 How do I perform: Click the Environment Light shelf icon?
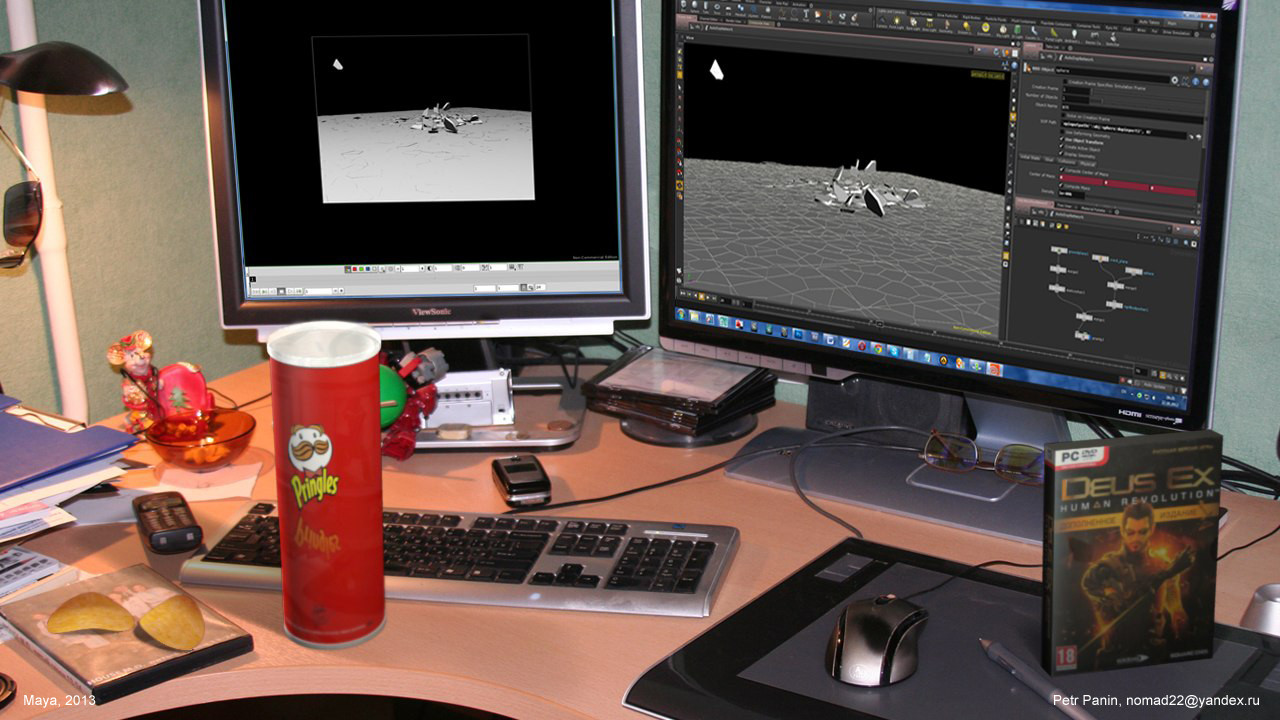(986, 28)
